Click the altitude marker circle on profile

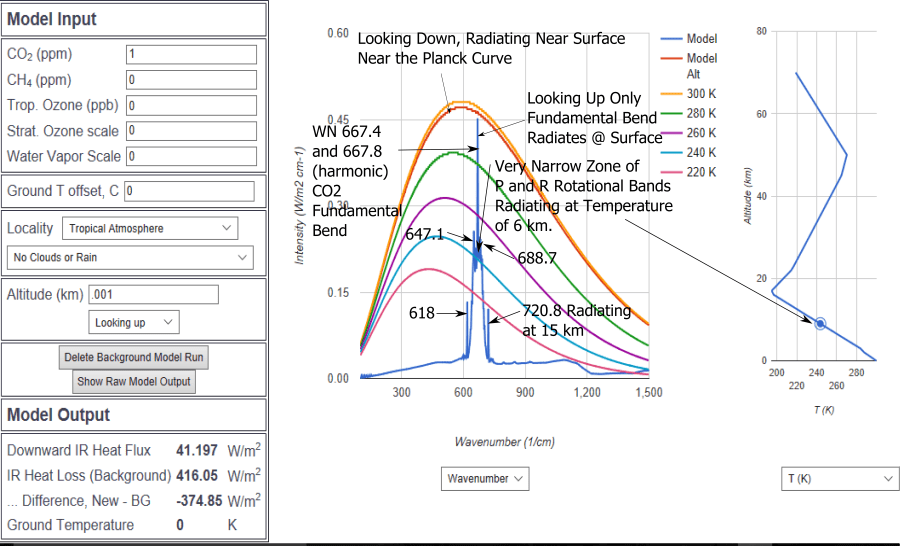(x=820, y=323)
